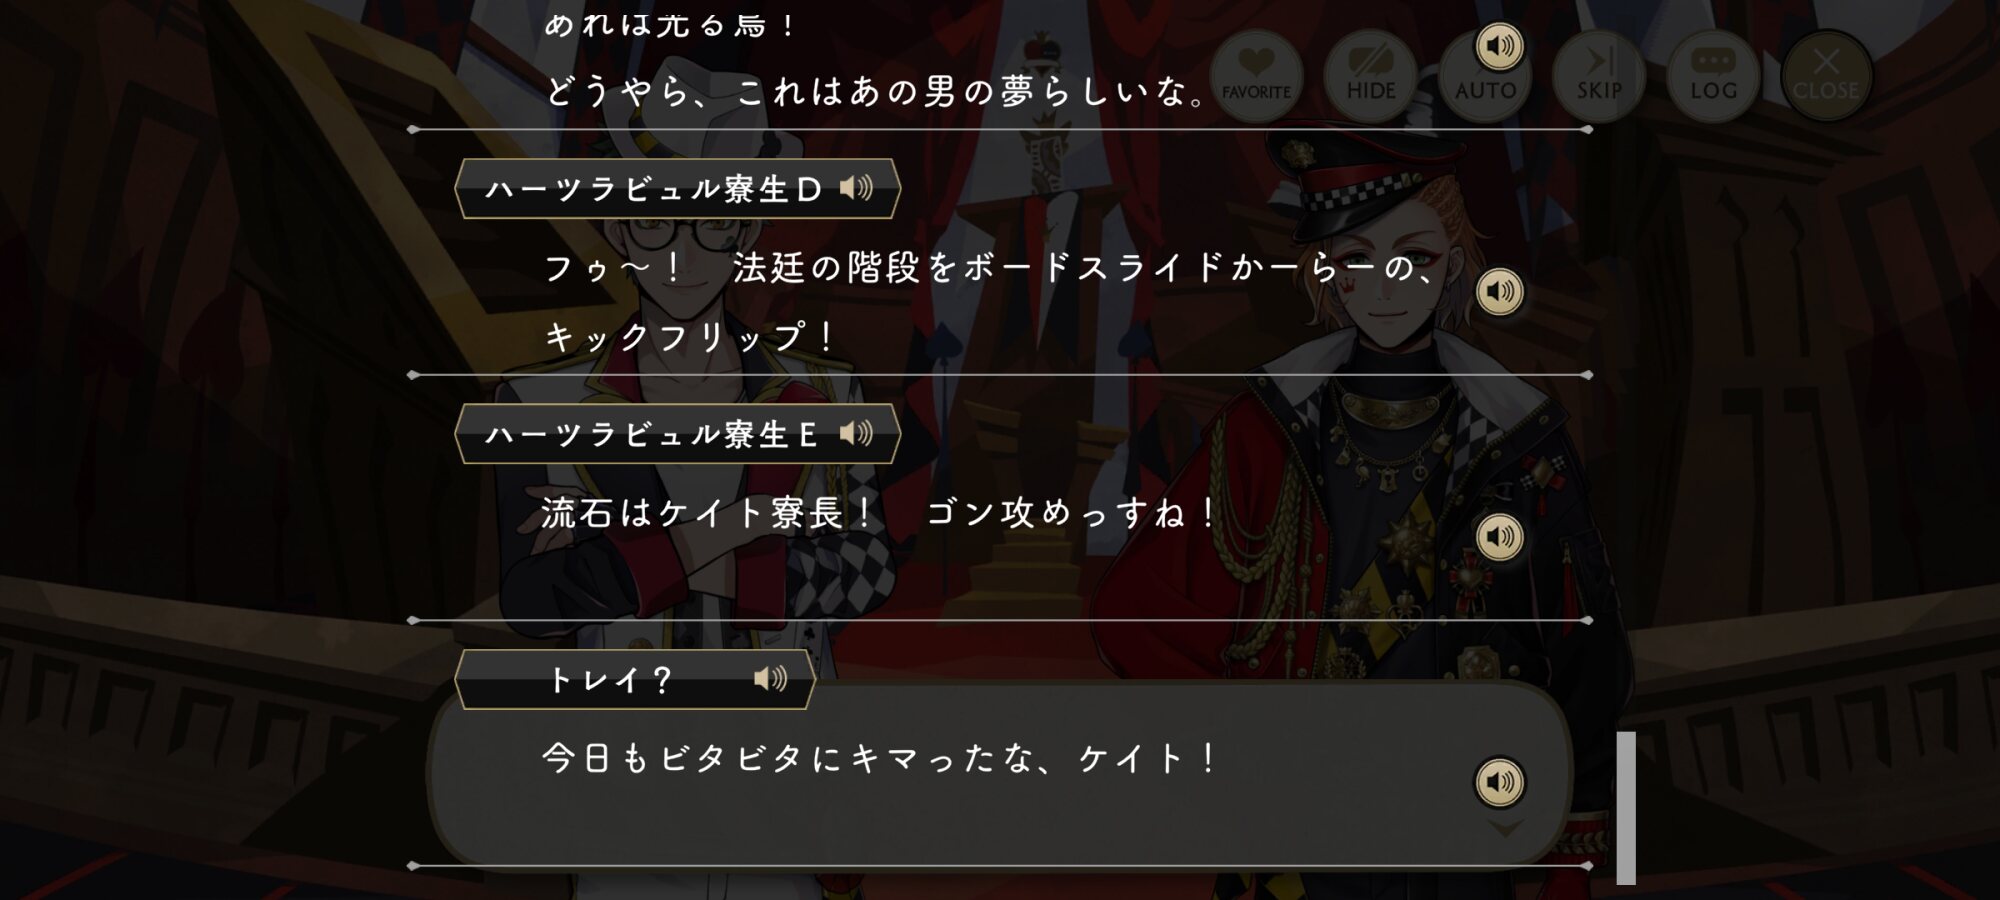Click the 今日もビタビタにキマったな dialogue box
2000x900 pixels.
[x=1000, y=775]
